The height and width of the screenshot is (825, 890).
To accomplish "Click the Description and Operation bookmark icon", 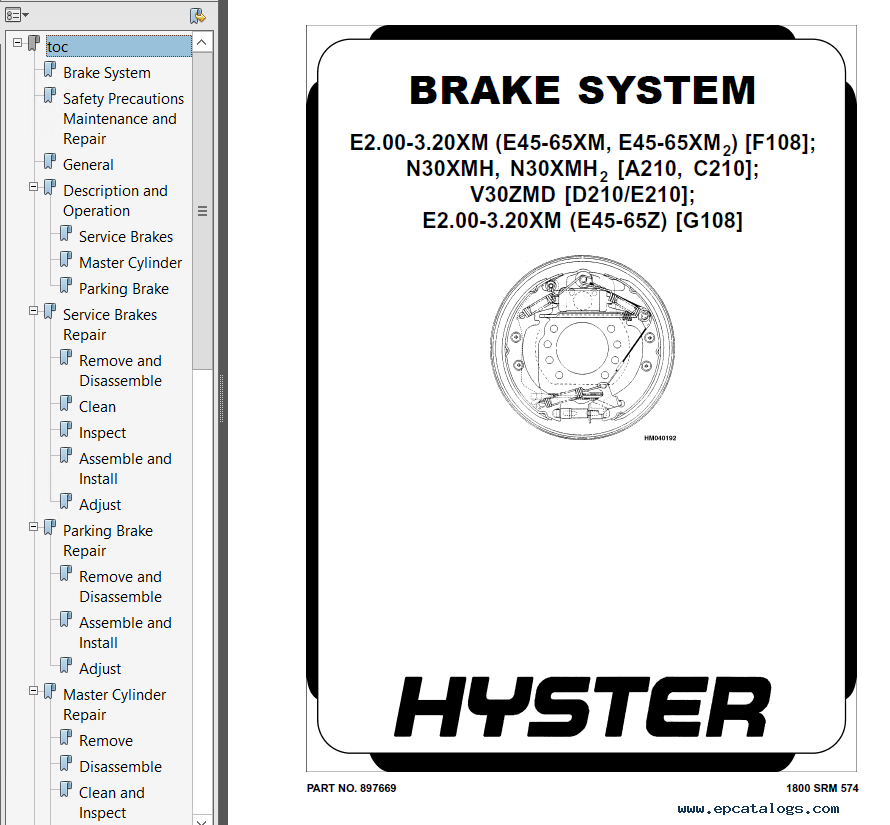I will [50, 187].
